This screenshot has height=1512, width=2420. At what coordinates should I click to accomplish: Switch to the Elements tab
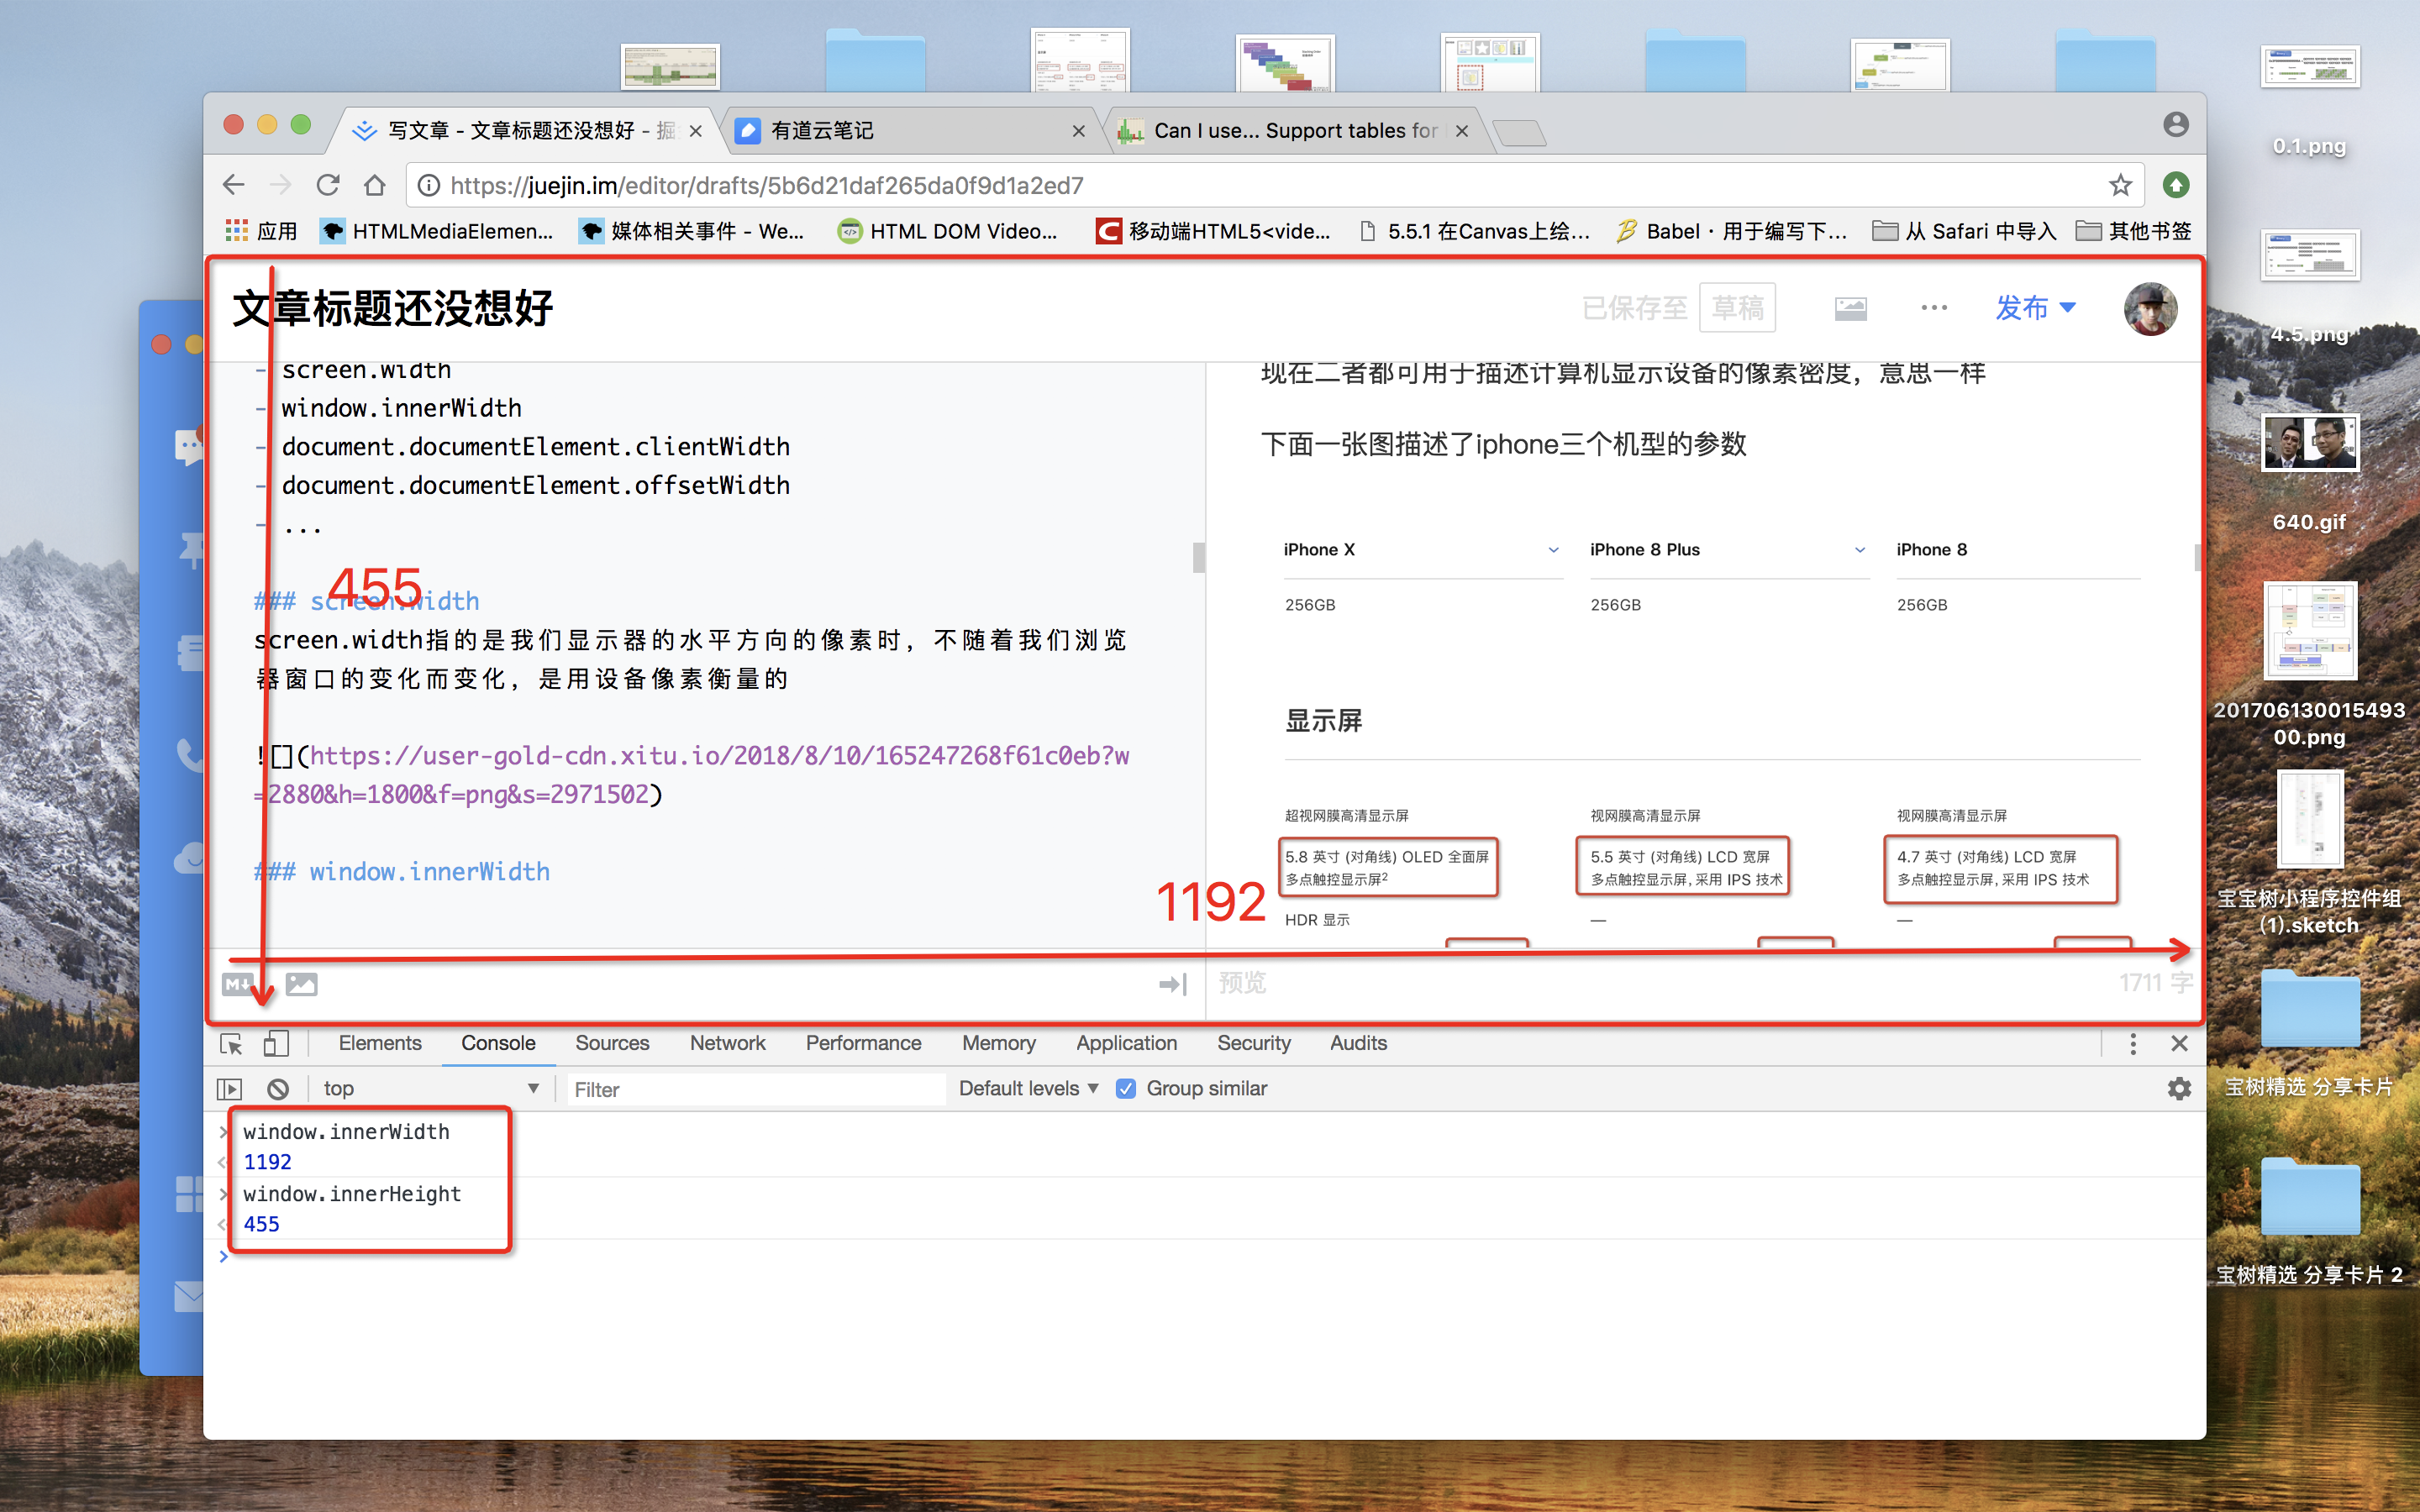pos(380,1043)
